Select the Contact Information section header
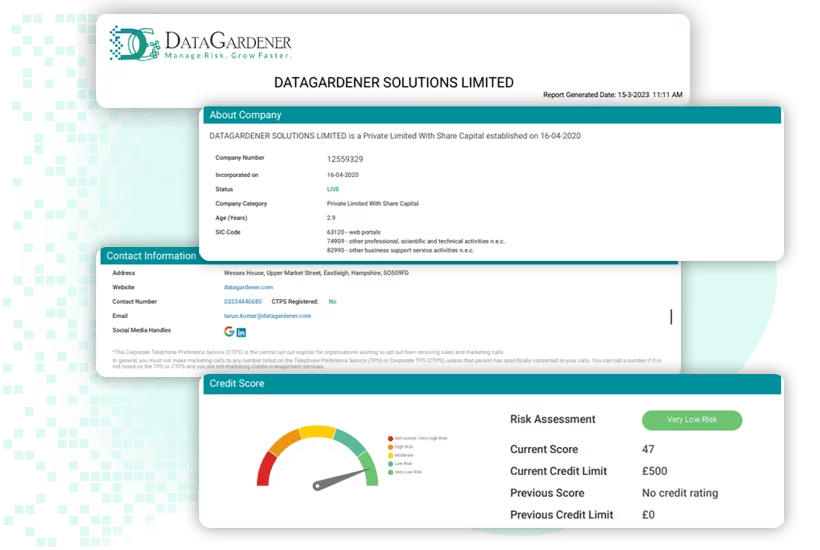 pos(151,256)
